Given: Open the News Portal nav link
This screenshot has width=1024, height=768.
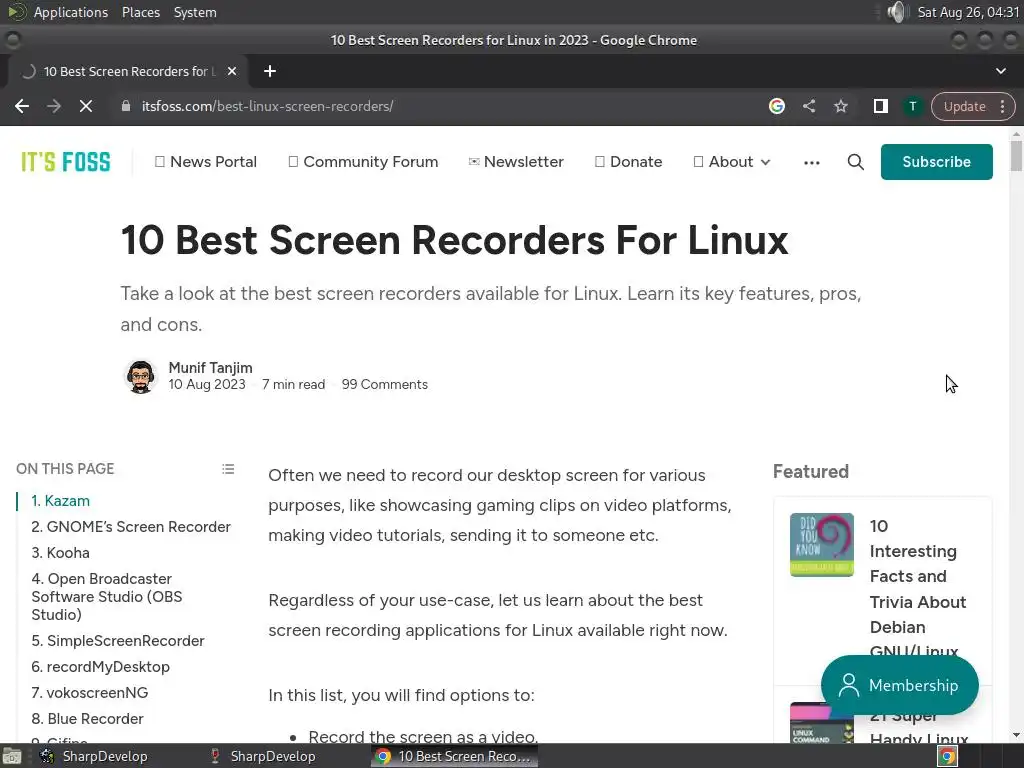Looking at the screenshot, I should point(206,162).
